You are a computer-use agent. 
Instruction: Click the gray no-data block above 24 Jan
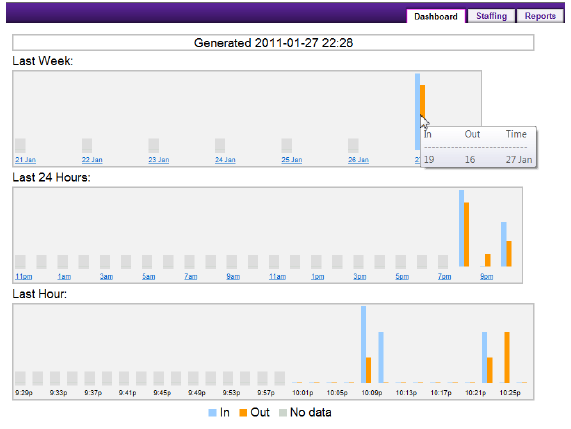[x=220, y=146]
